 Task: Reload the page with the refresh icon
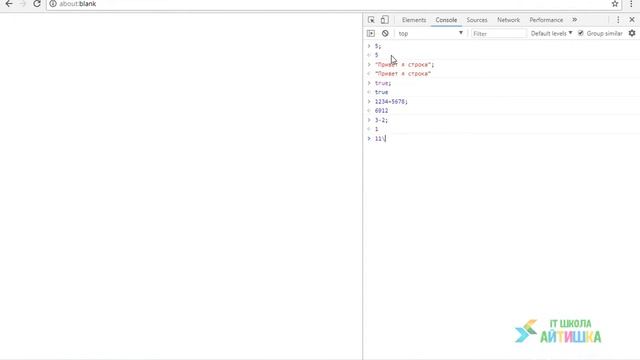click(37, 4)
